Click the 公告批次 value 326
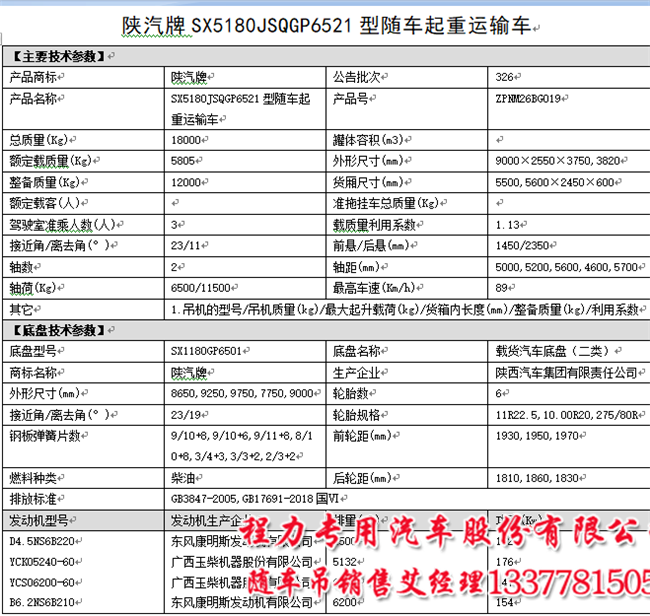The width and height of the screenshot is (650, 616). [x=506, y=76]
